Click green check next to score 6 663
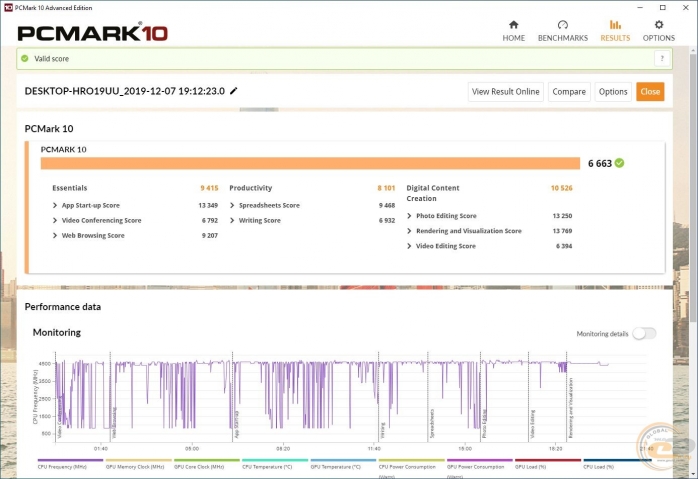The image size is (698, 479). (x=619, y=163)
